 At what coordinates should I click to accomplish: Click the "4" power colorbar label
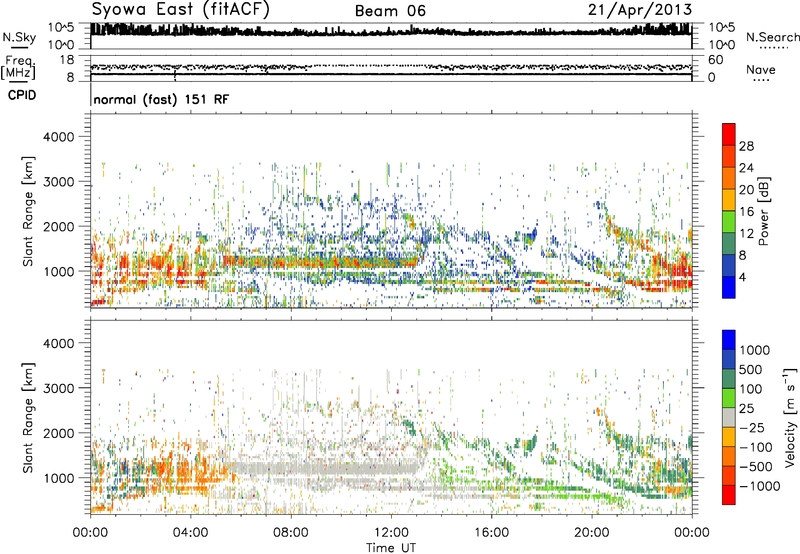click(x=742, y=277)
